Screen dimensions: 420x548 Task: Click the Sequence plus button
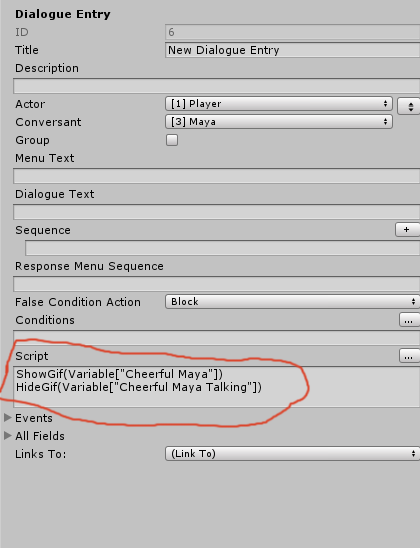point(407,230)
